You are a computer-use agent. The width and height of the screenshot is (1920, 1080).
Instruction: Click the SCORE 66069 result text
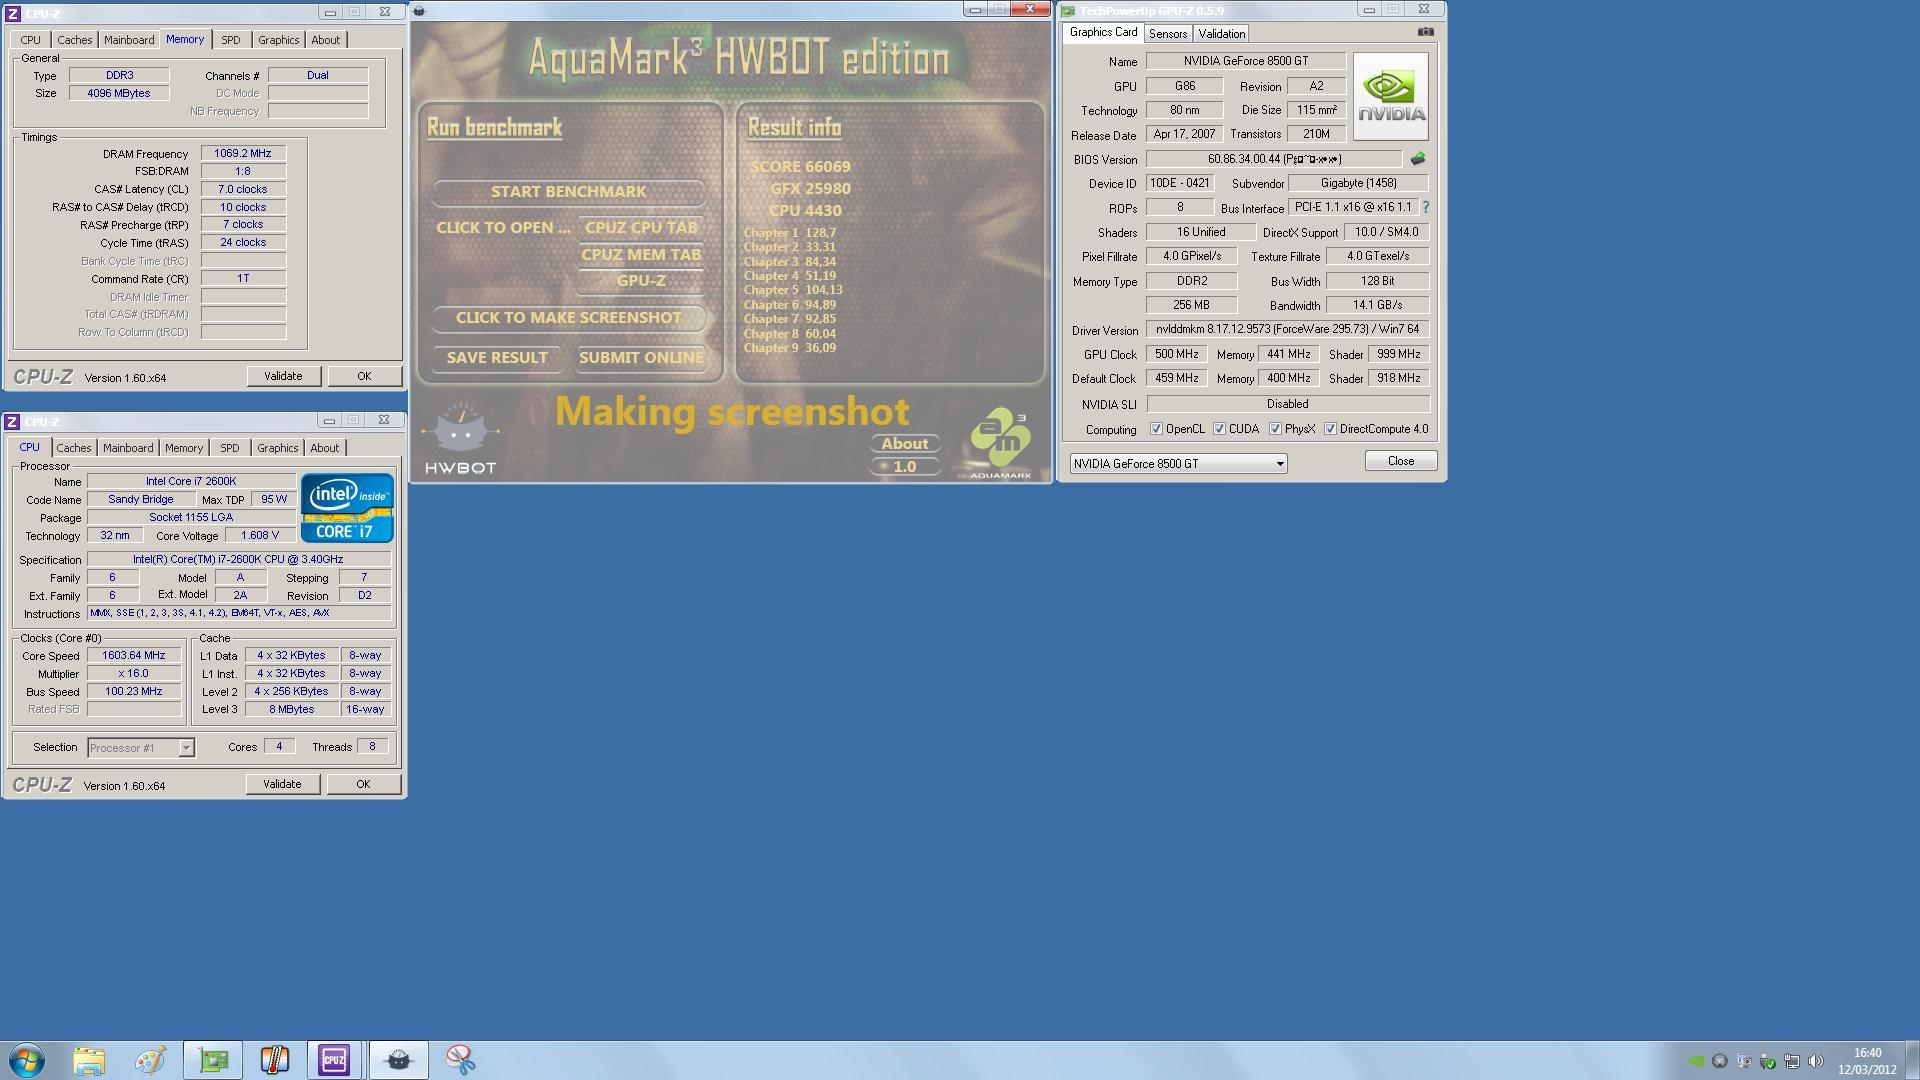(x=800, y=166)
